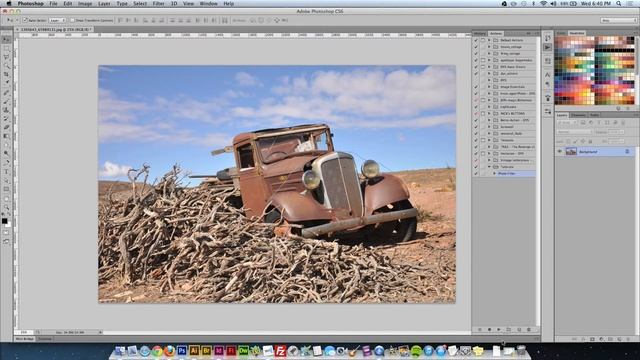
Task: Expand the Default Actions set
Action: tap(489, 40)
